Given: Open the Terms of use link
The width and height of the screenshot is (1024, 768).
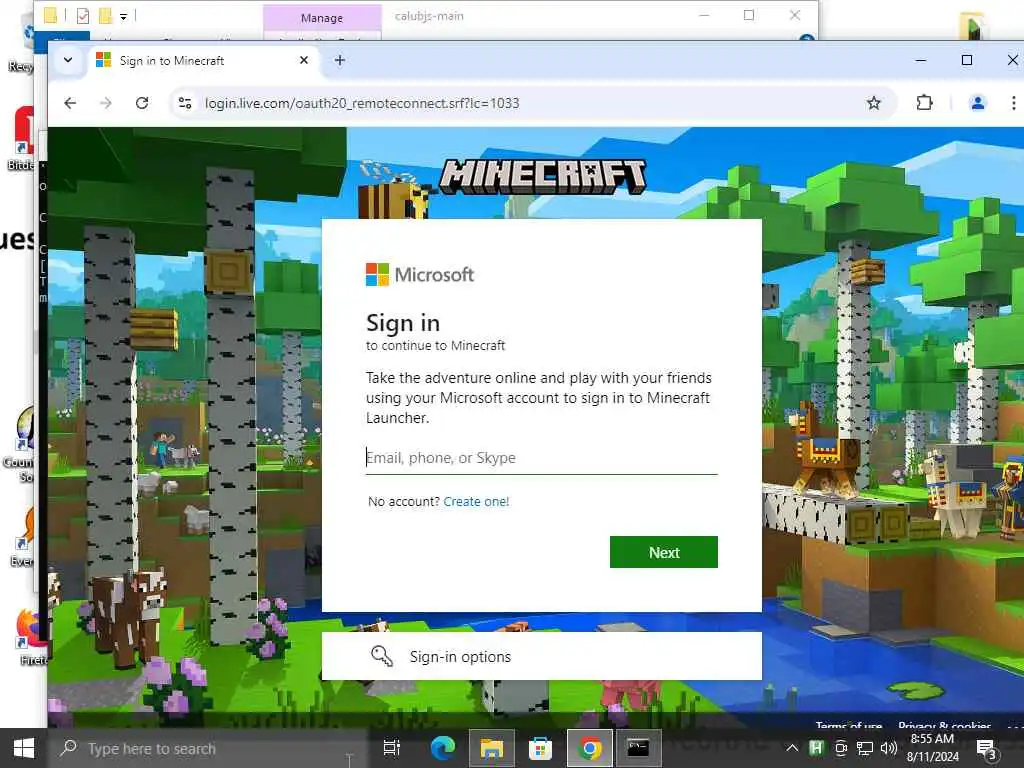Looking at the screenshot, I should click(848, 725).
